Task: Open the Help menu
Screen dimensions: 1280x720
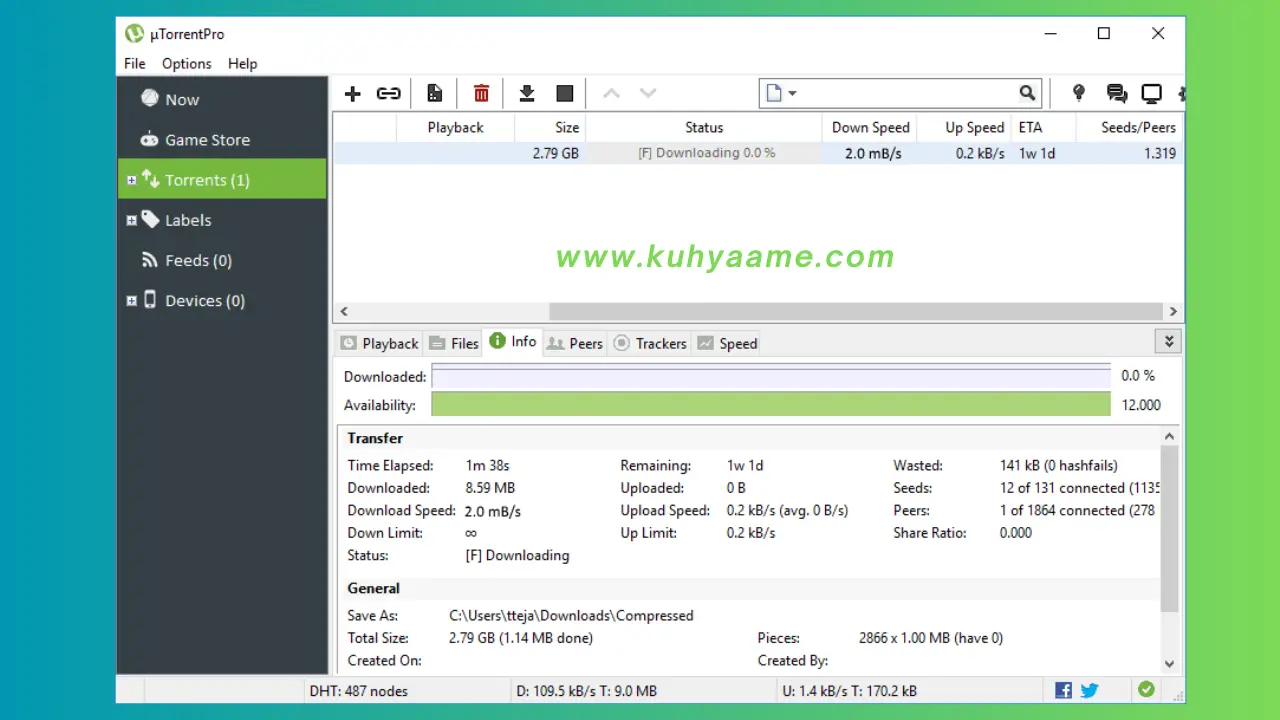Action: (x=242, y=63)
